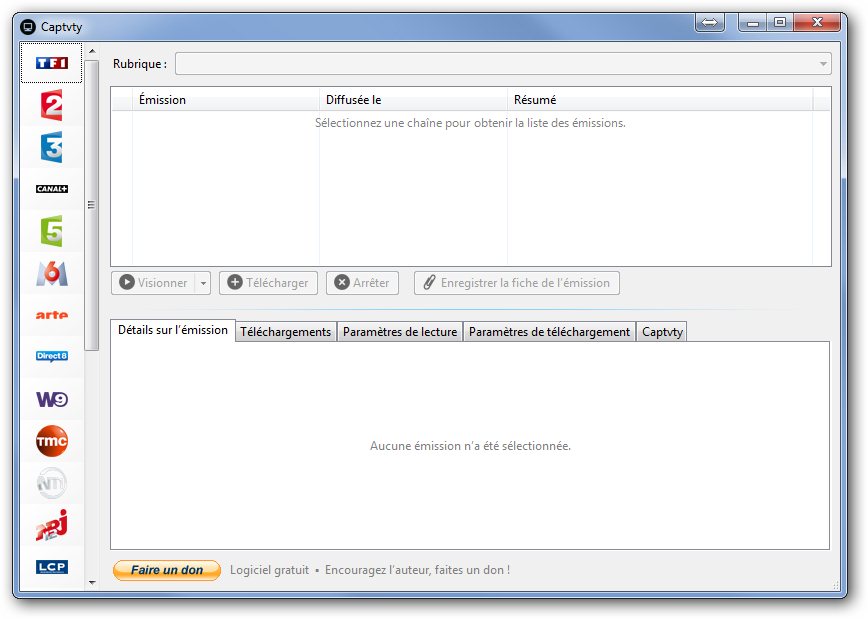Select the W9 channel logo

[x=52, y=399]
